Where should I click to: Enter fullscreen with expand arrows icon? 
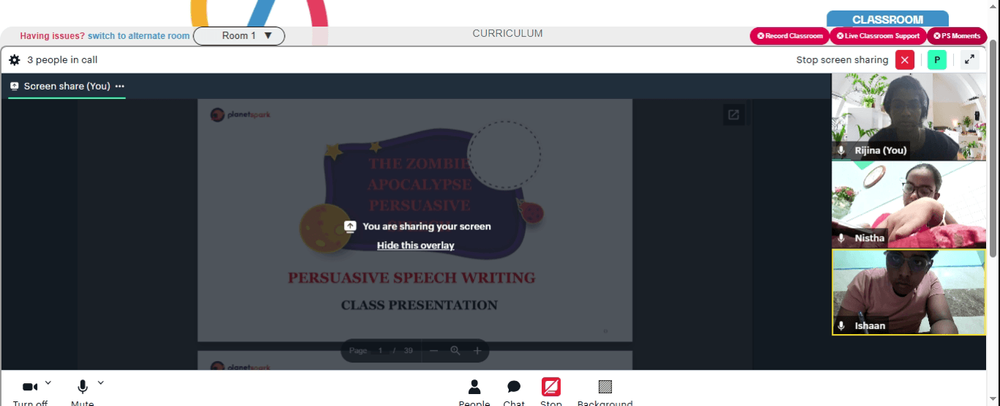(969, 60)
